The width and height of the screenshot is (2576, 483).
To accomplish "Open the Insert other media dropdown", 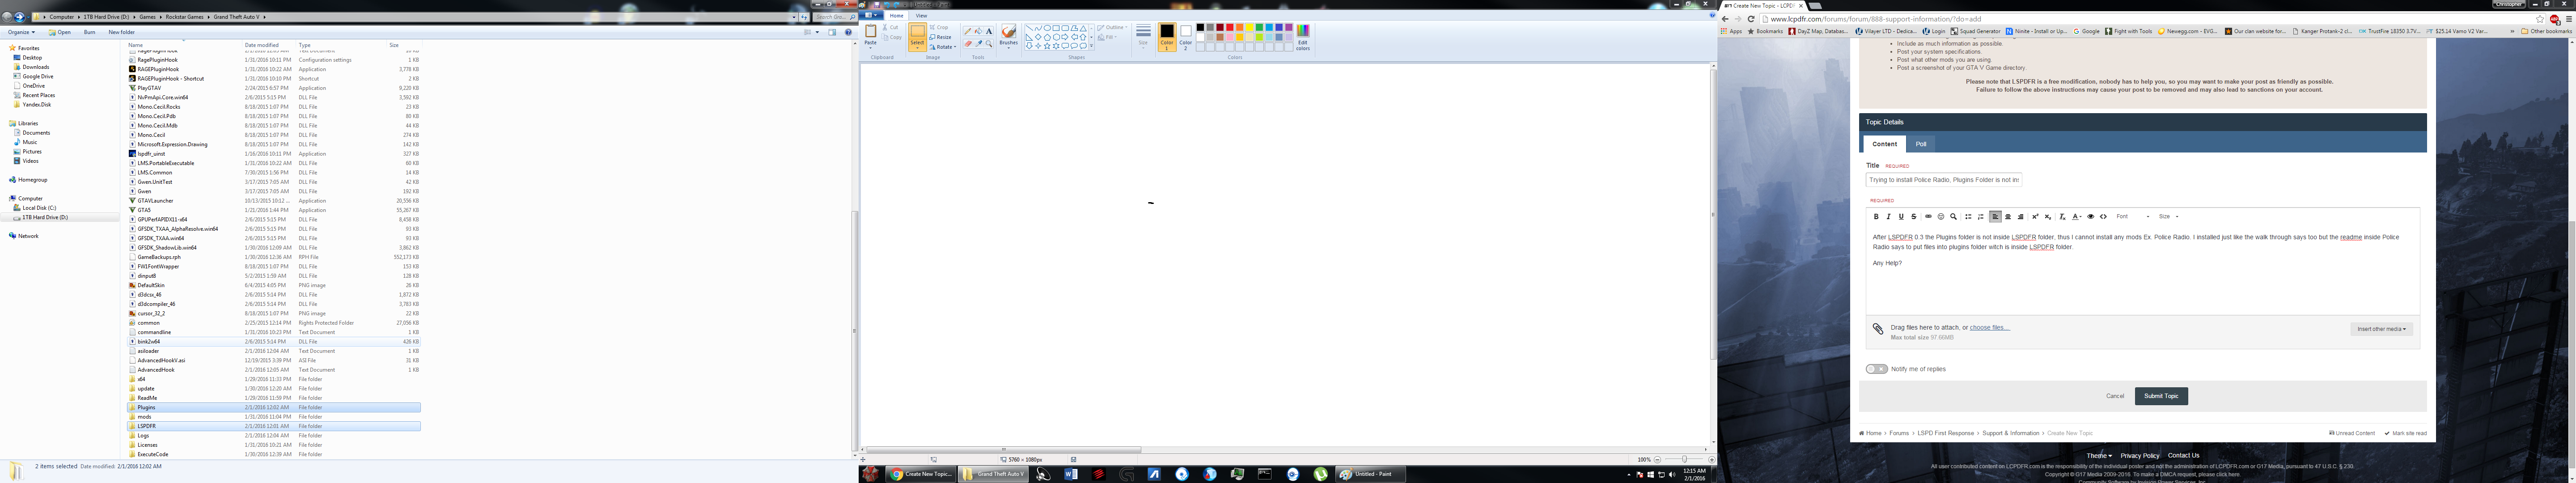I will tap(2381, 329).
